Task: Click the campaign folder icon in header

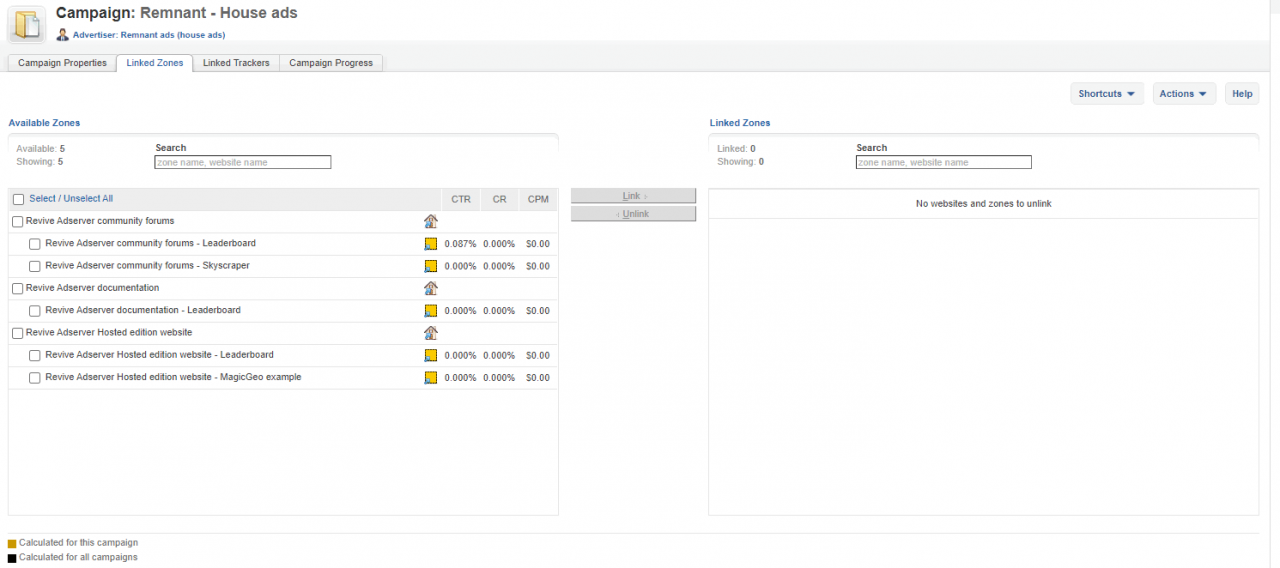Action: point(27,25)
